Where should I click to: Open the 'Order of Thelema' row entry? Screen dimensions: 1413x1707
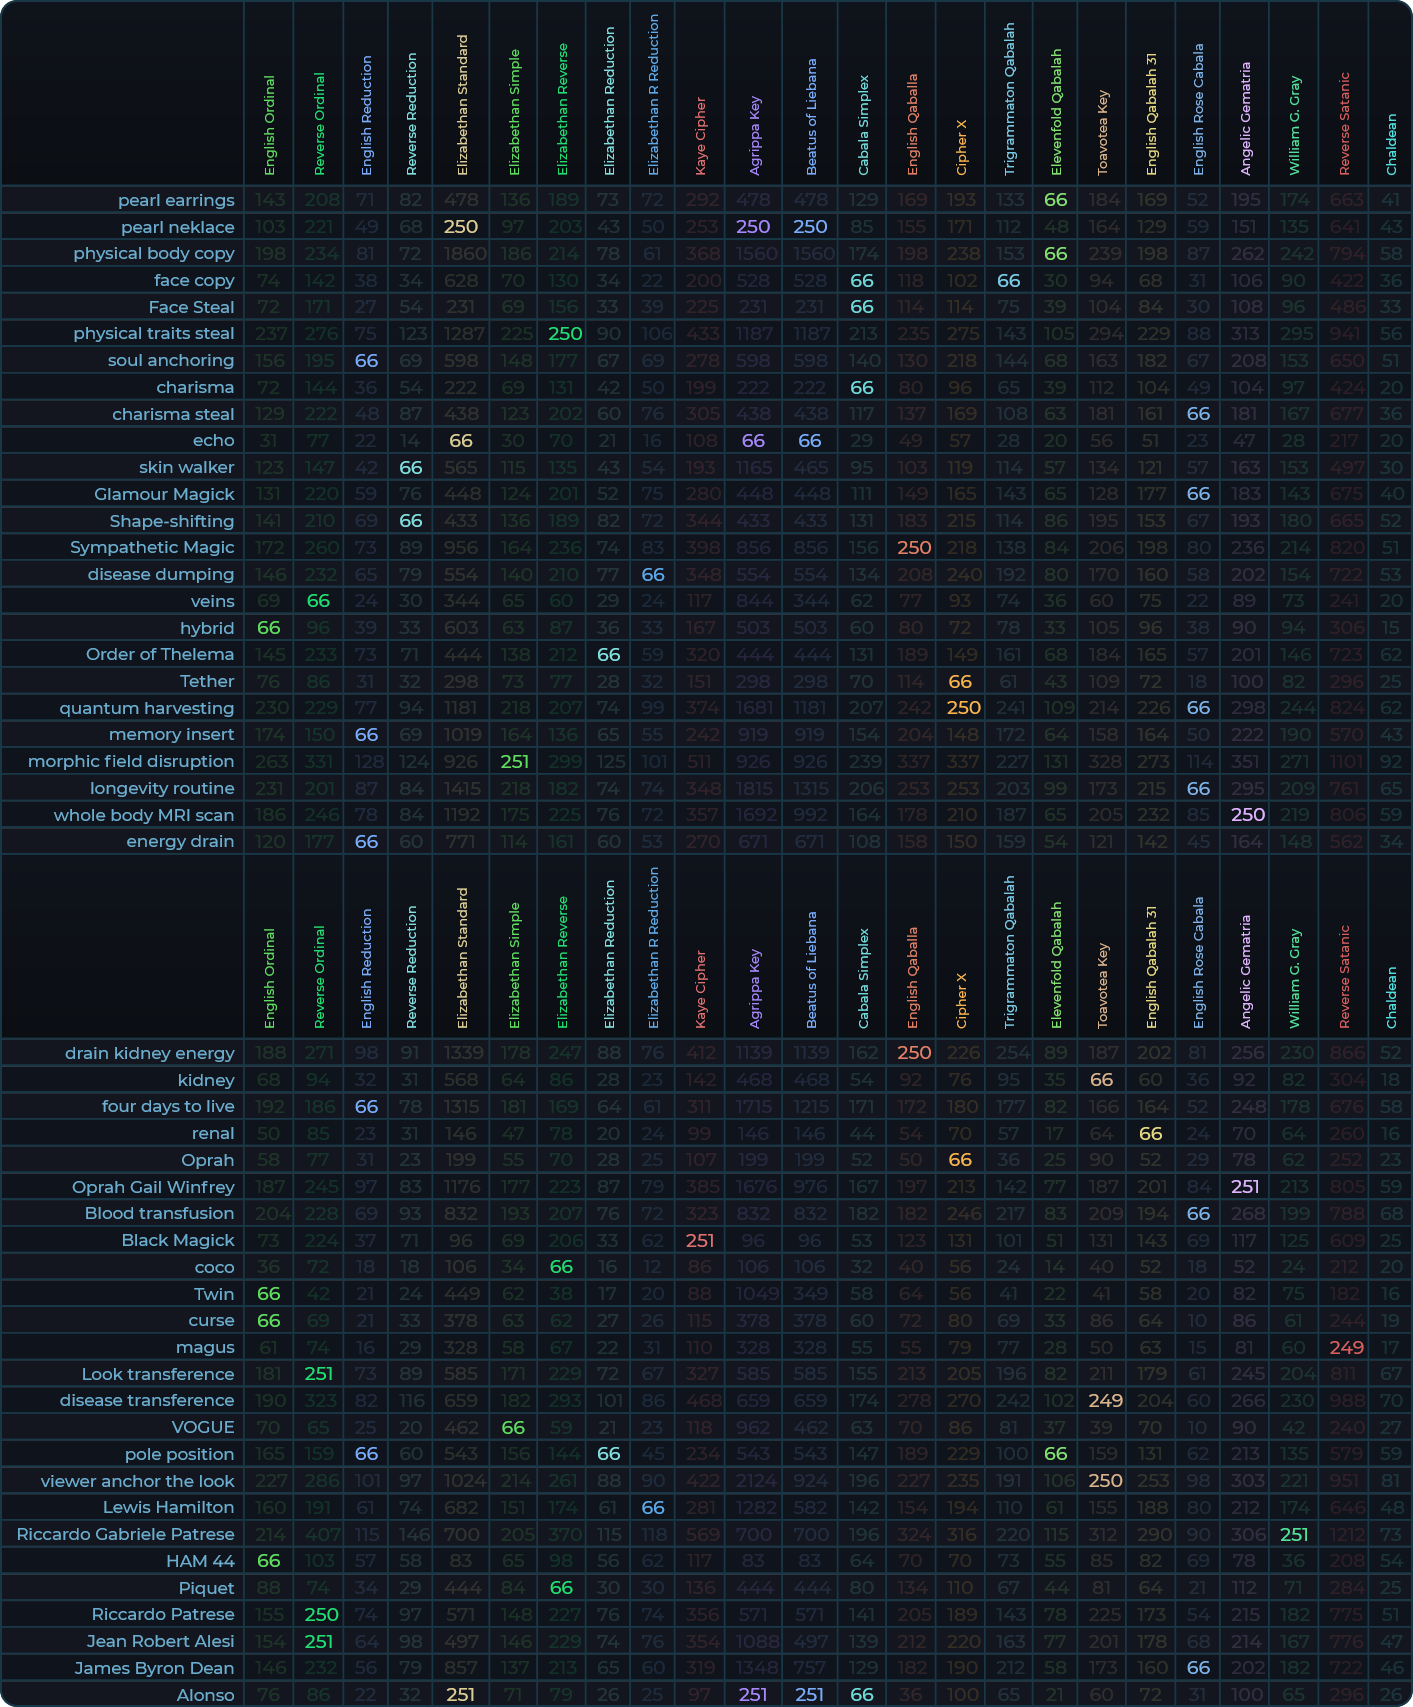[160, 654]
